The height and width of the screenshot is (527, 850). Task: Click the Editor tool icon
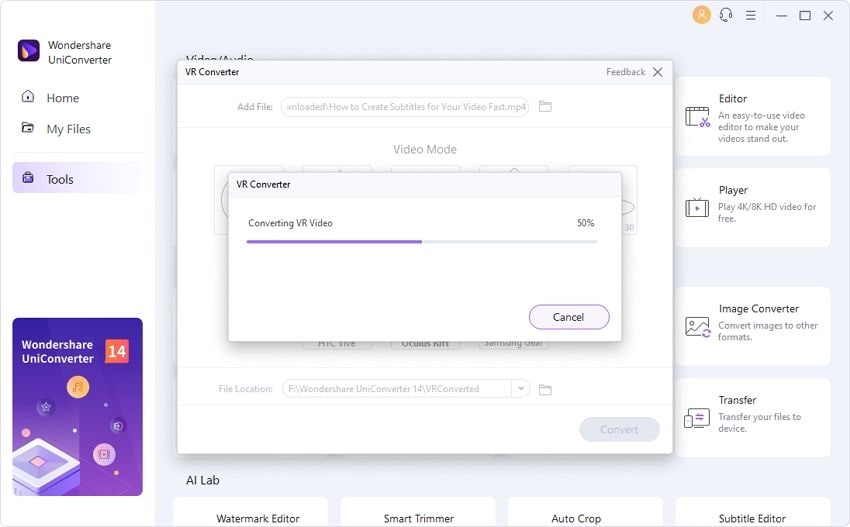pyautogui.click(x=697, y=117)
